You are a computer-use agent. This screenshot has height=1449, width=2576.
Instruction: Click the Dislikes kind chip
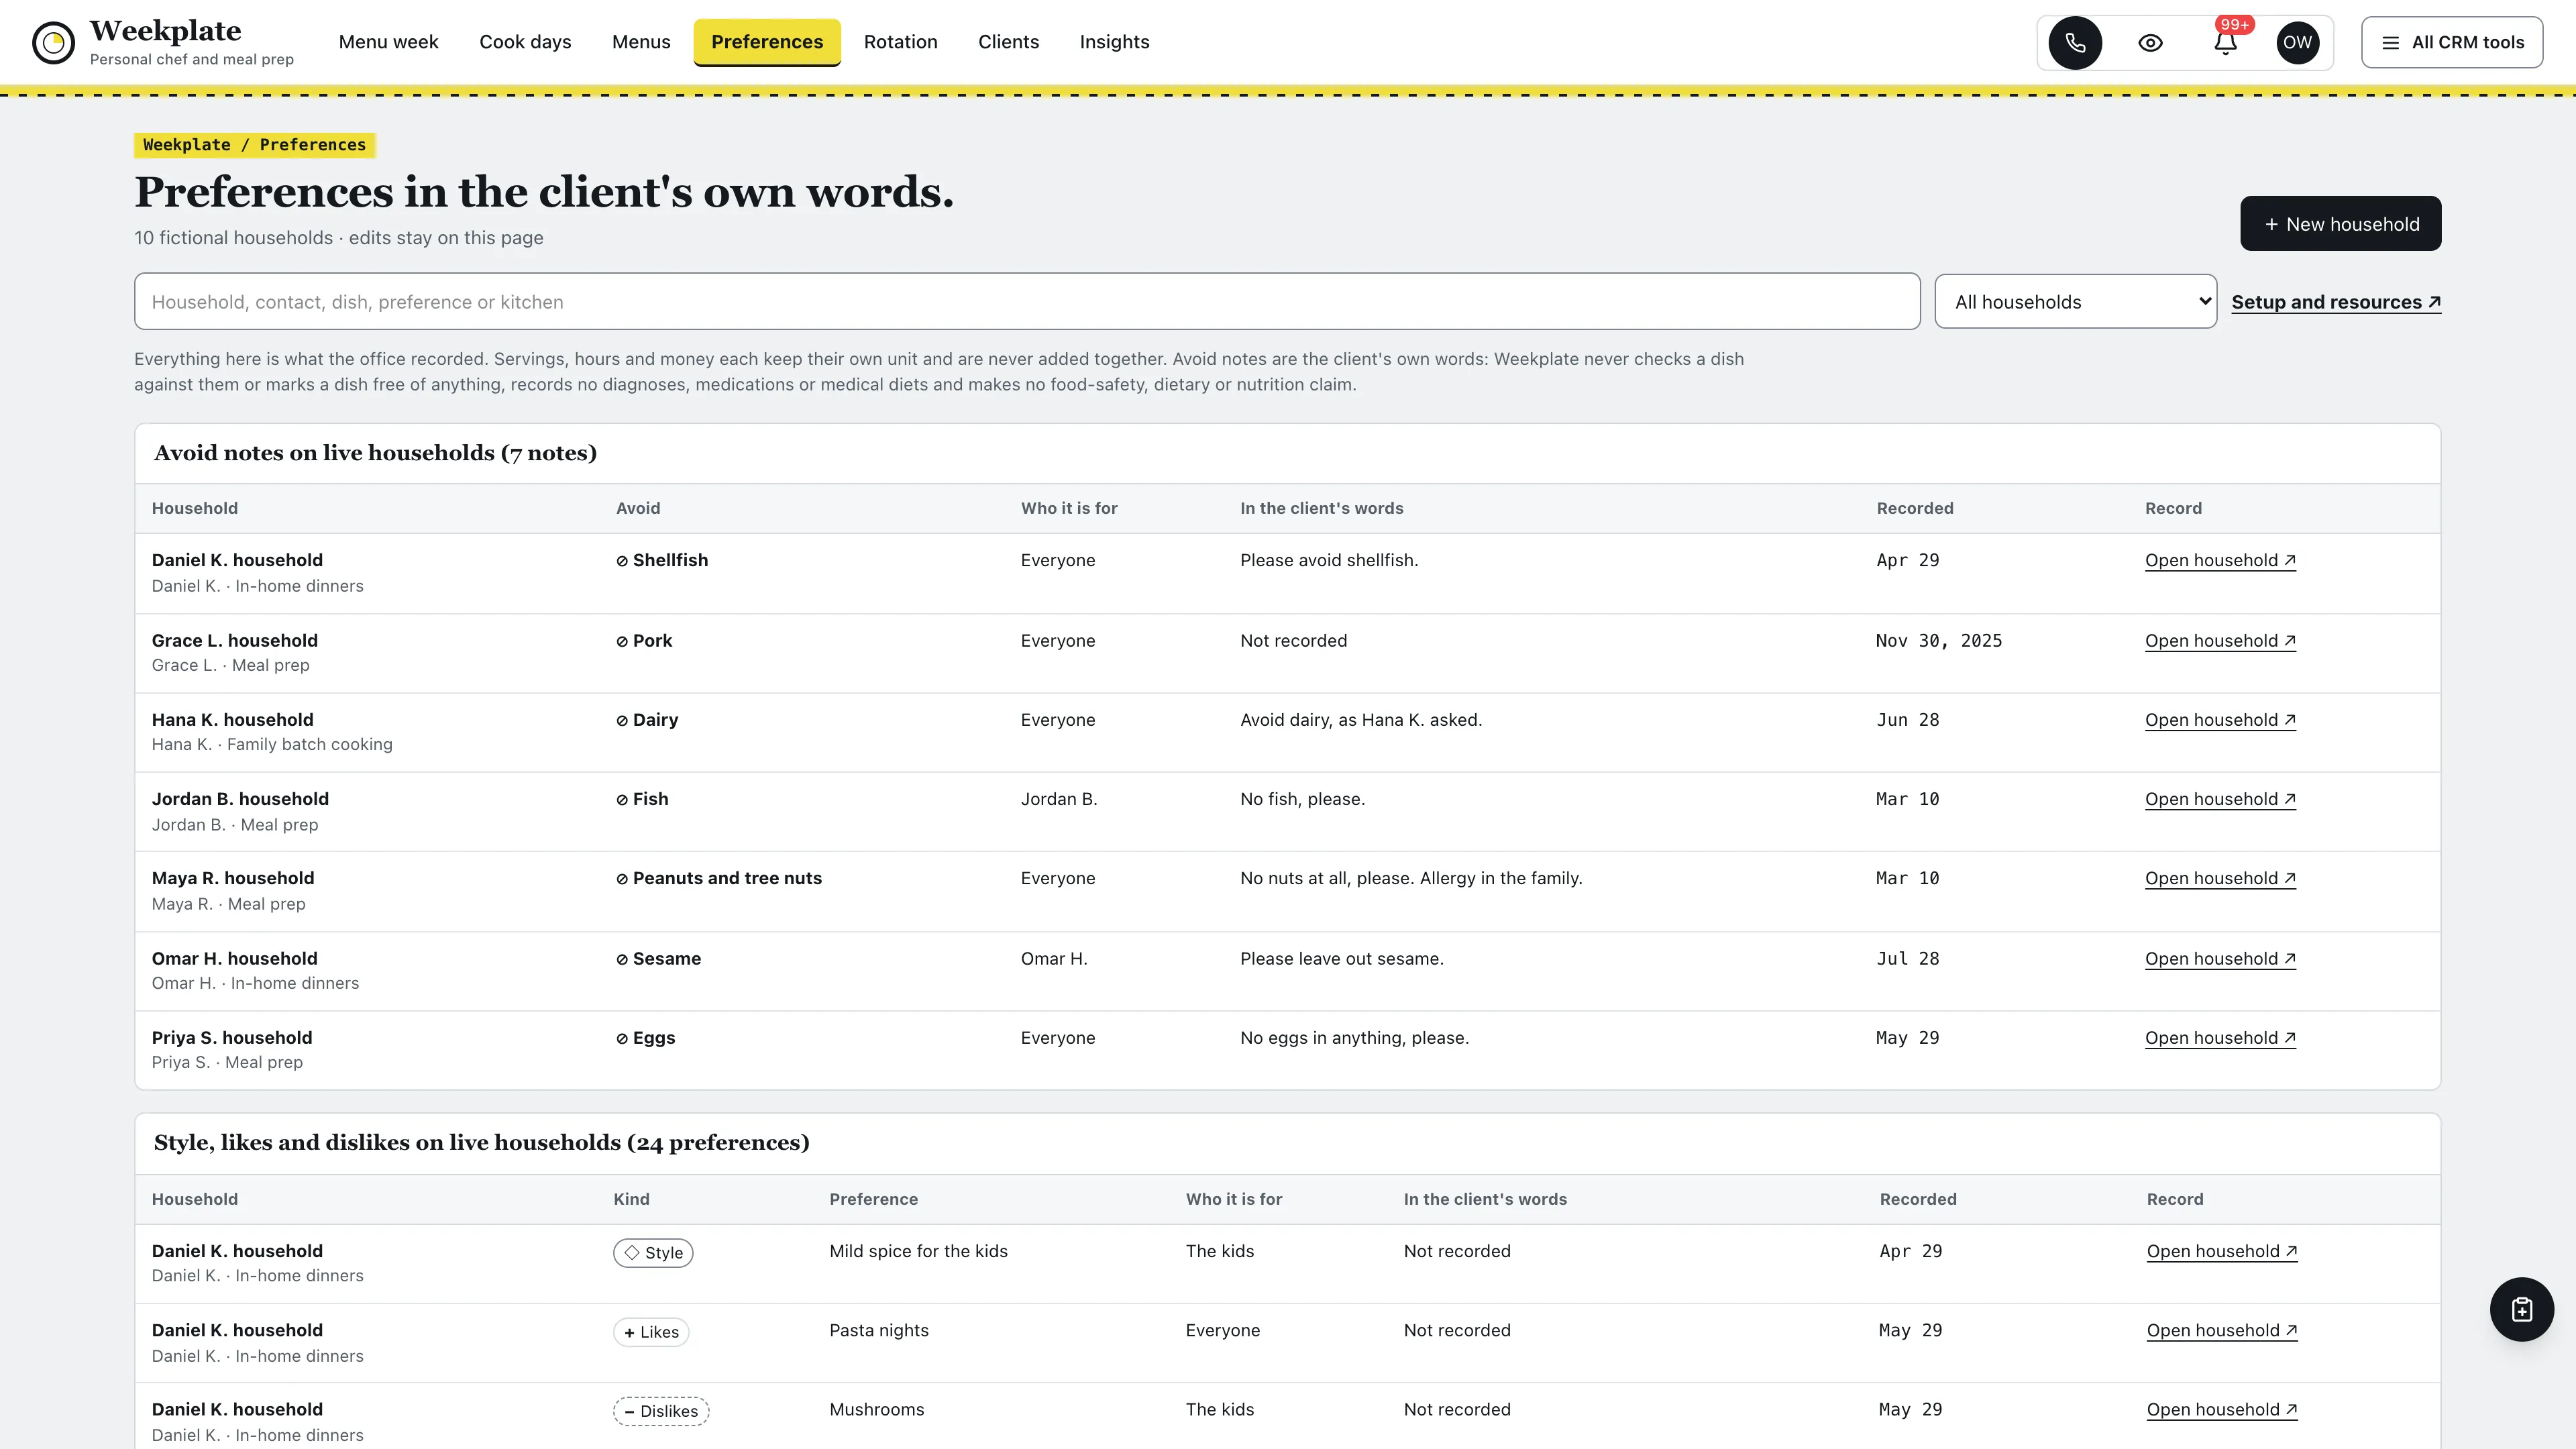(661, 1411)
